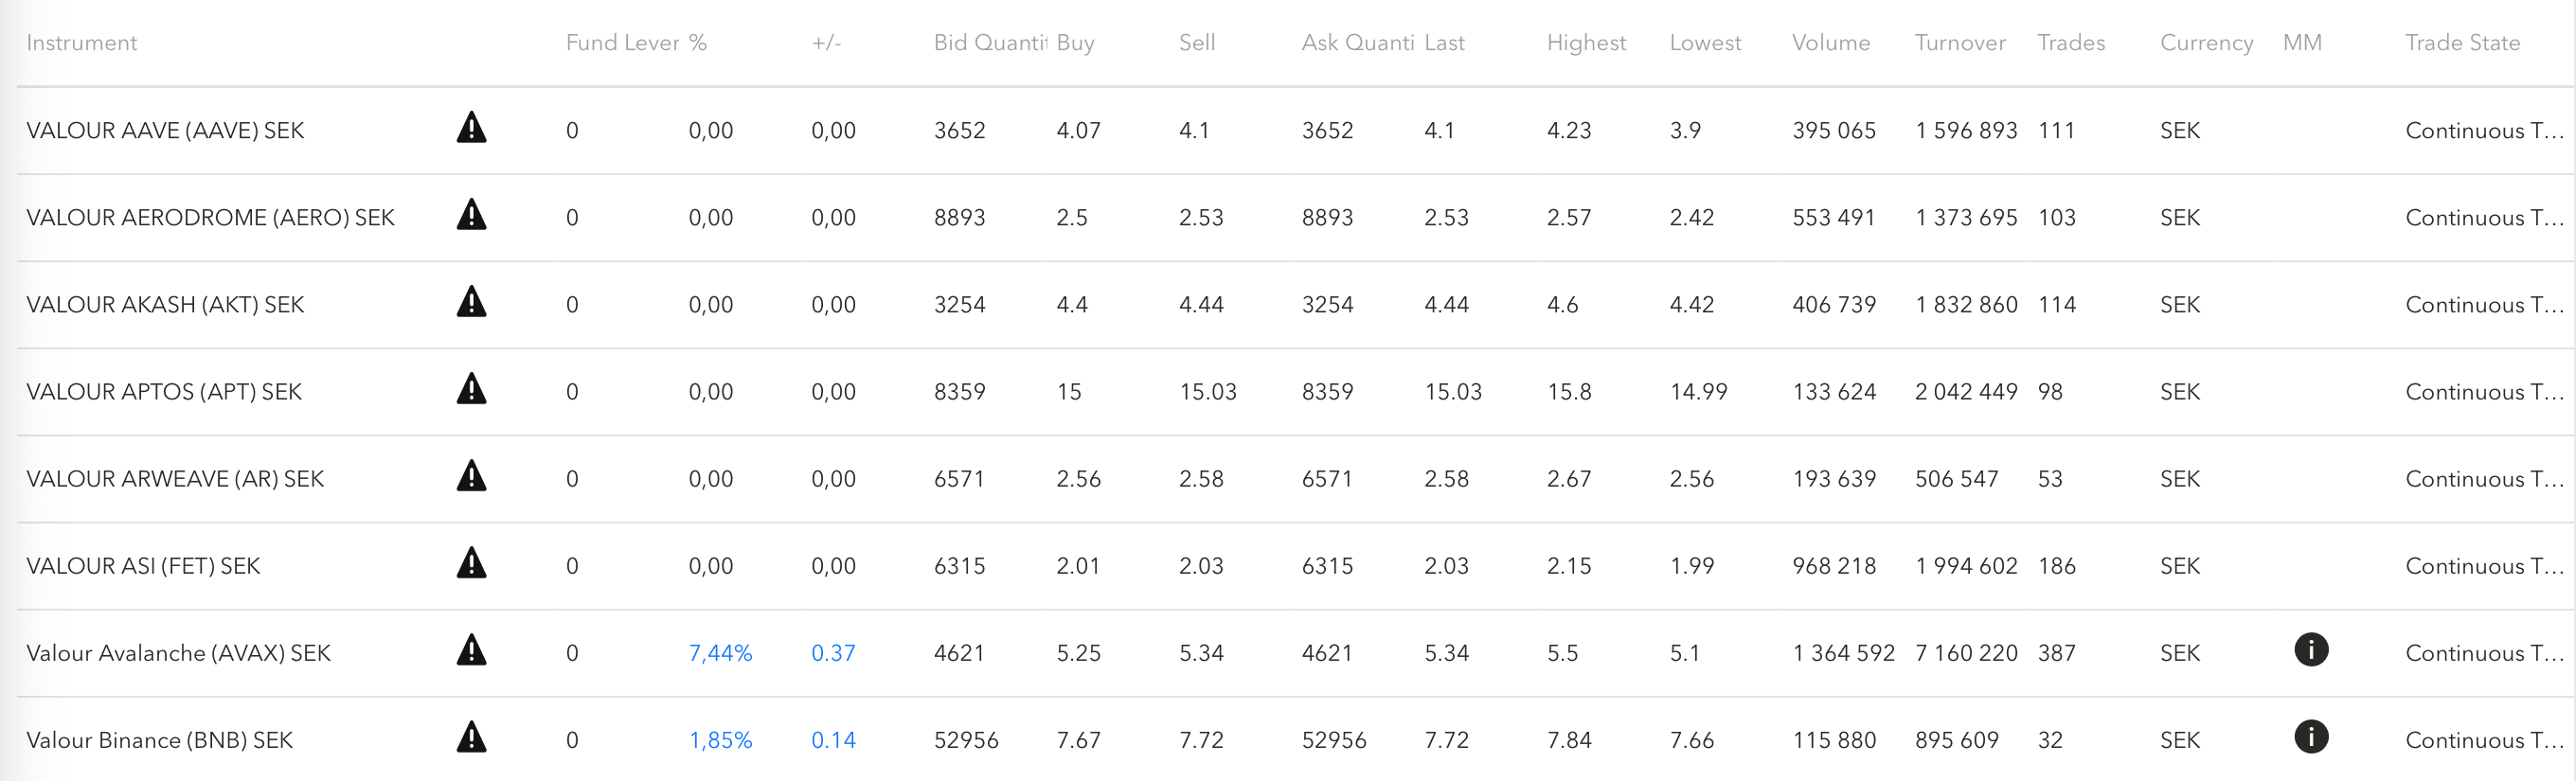Click the warning icon for VALOUR AAVE

[x=471, y=129]
